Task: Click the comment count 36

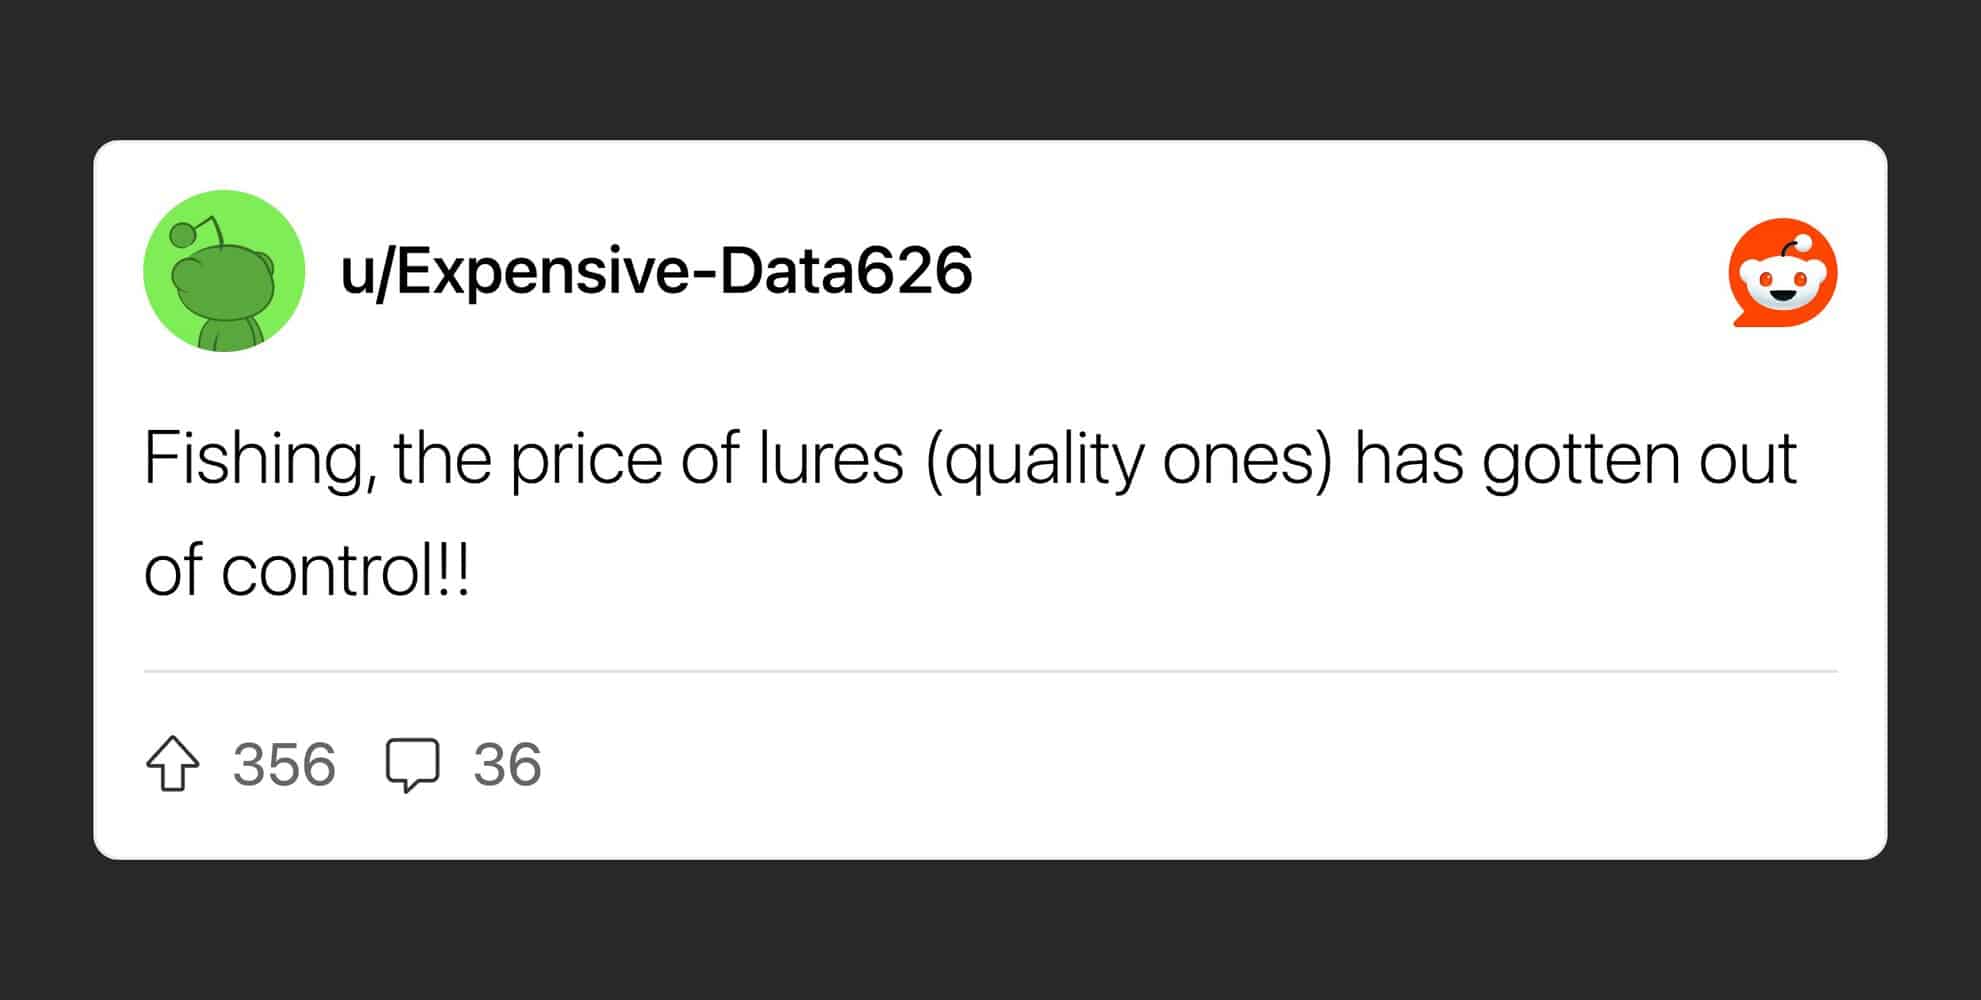Action: point(507,765)
